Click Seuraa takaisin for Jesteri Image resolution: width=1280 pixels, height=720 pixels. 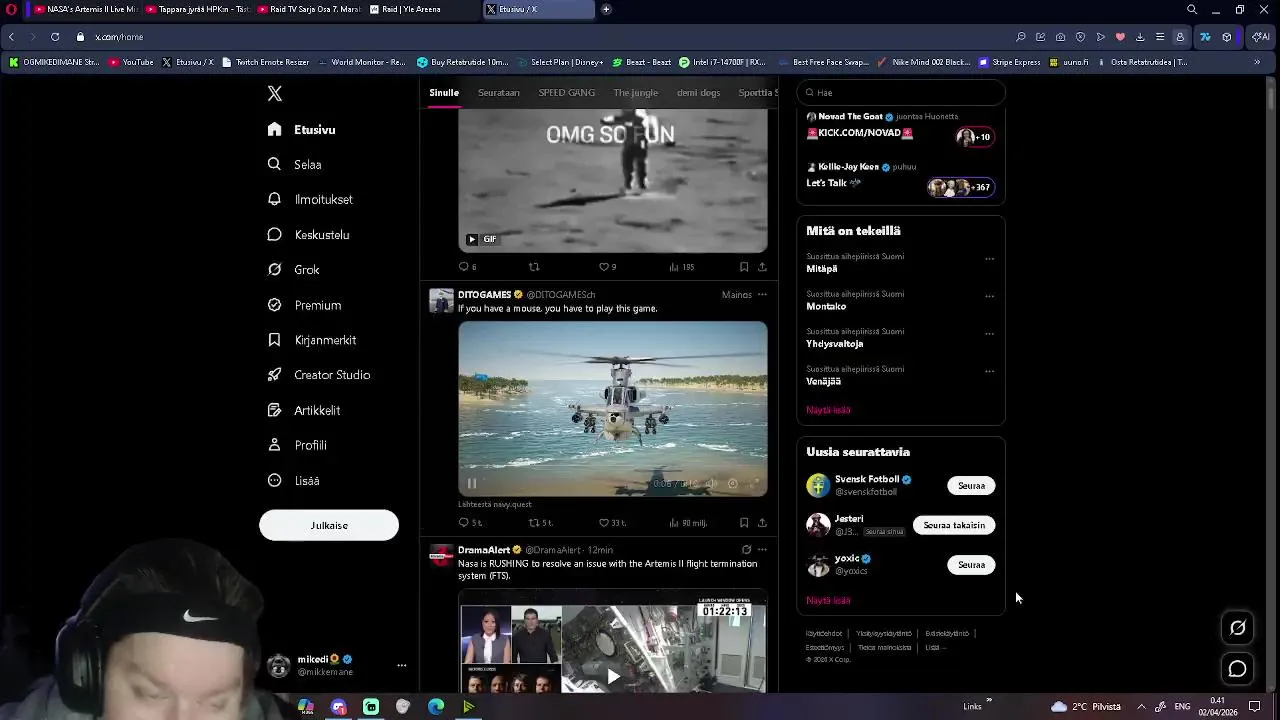pyautogui.click(x=954, y=525)
